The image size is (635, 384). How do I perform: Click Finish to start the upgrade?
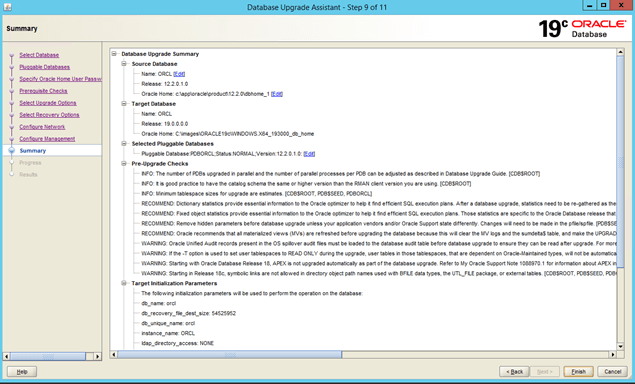(578, 371)
